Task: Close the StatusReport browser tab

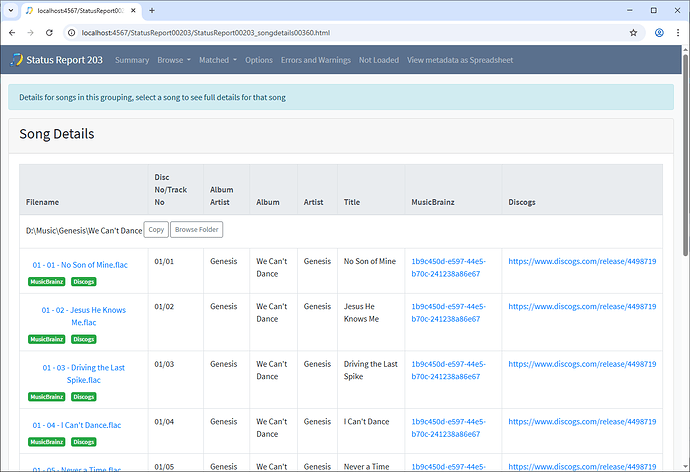Action: coord(133,11)
